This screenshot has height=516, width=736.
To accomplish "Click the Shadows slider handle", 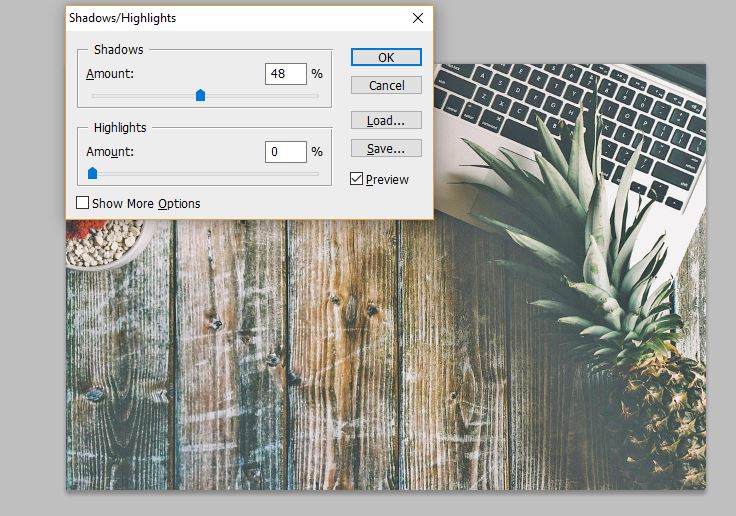I will click(200, 95).
